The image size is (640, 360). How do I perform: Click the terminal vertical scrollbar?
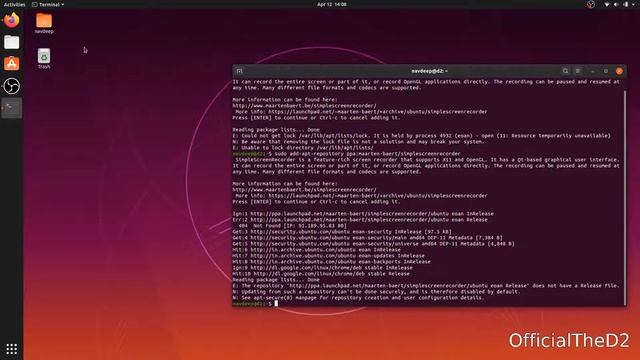coord(625,198)
